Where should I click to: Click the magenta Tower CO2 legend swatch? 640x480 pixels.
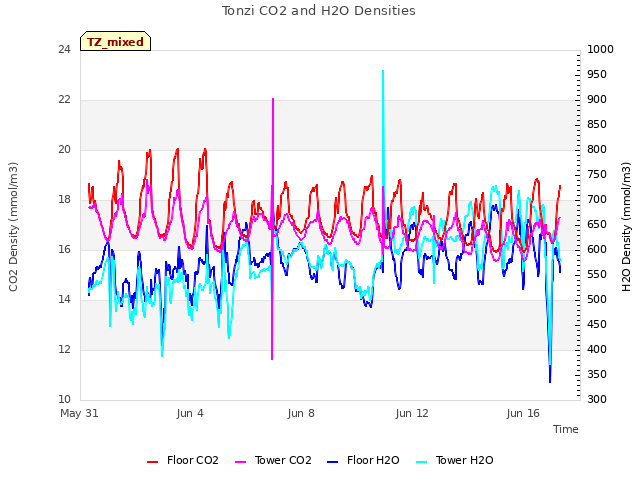tap(241, 462)
